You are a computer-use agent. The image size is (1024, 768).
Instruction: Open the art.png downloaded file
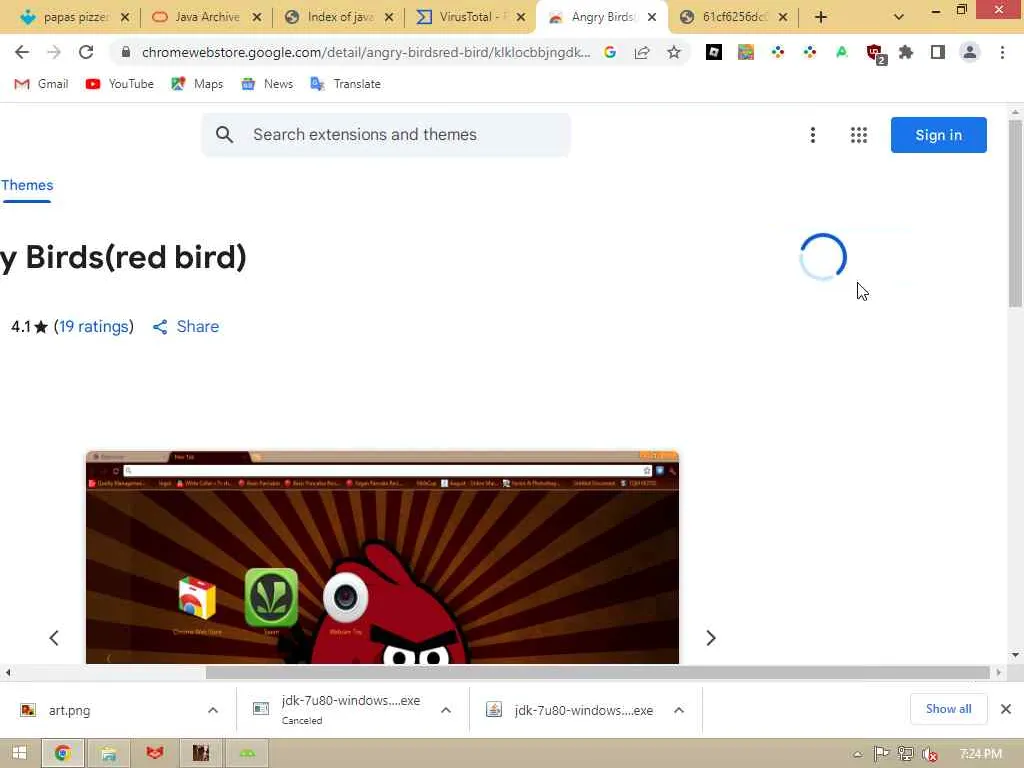[69, 710]
